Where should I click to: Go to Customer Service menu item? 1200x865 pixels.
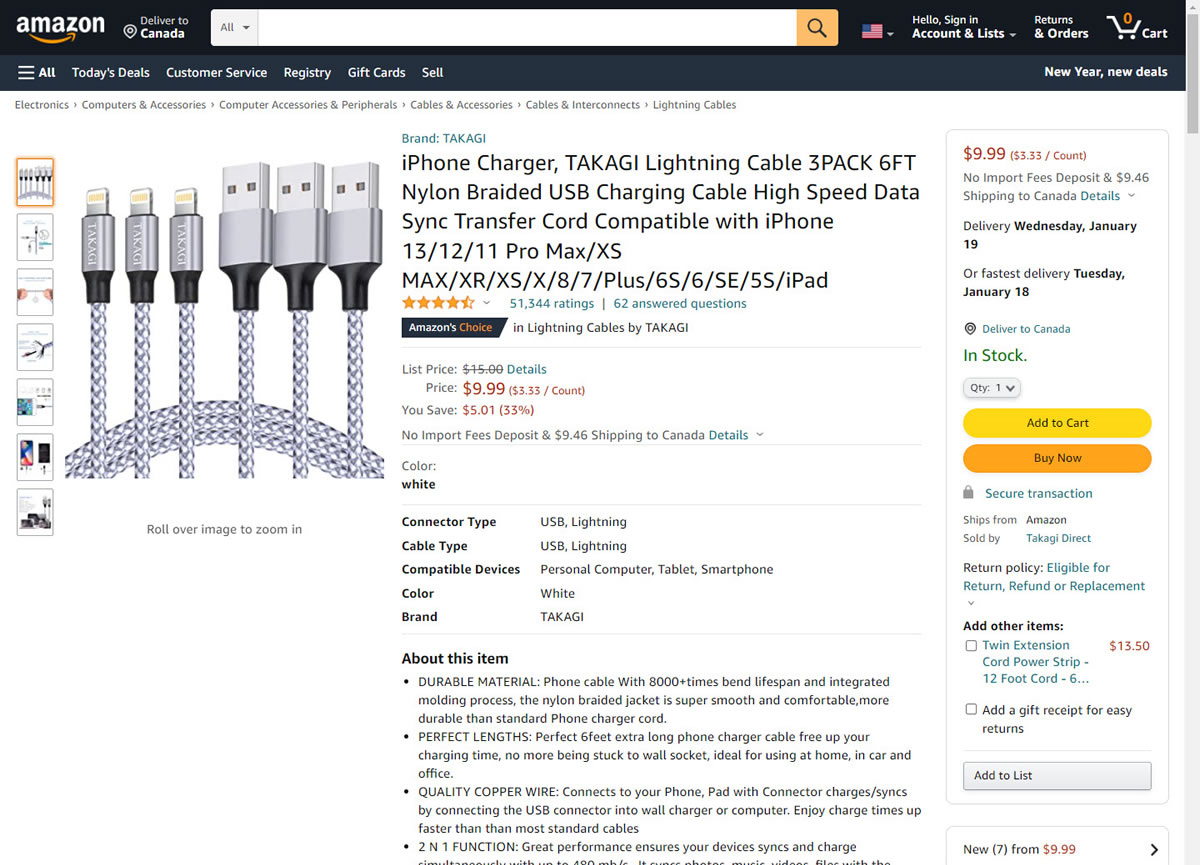pos(216,72)
